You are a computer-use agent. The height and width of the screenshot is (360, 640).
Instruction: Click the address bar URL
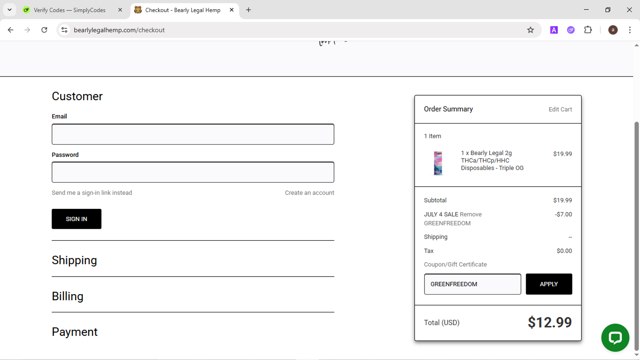(119, 30)
